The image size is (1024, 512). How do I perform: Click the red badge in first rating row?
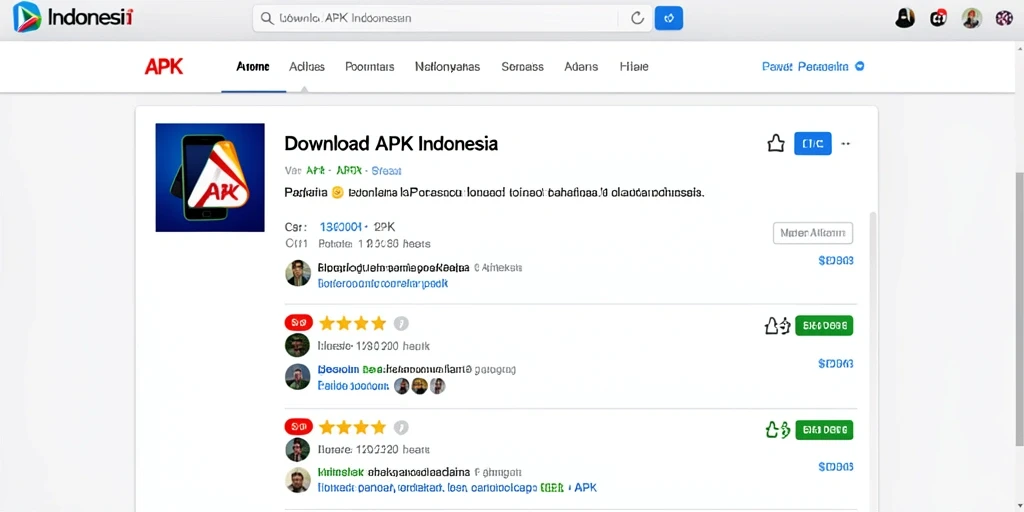tap(299, 323)
